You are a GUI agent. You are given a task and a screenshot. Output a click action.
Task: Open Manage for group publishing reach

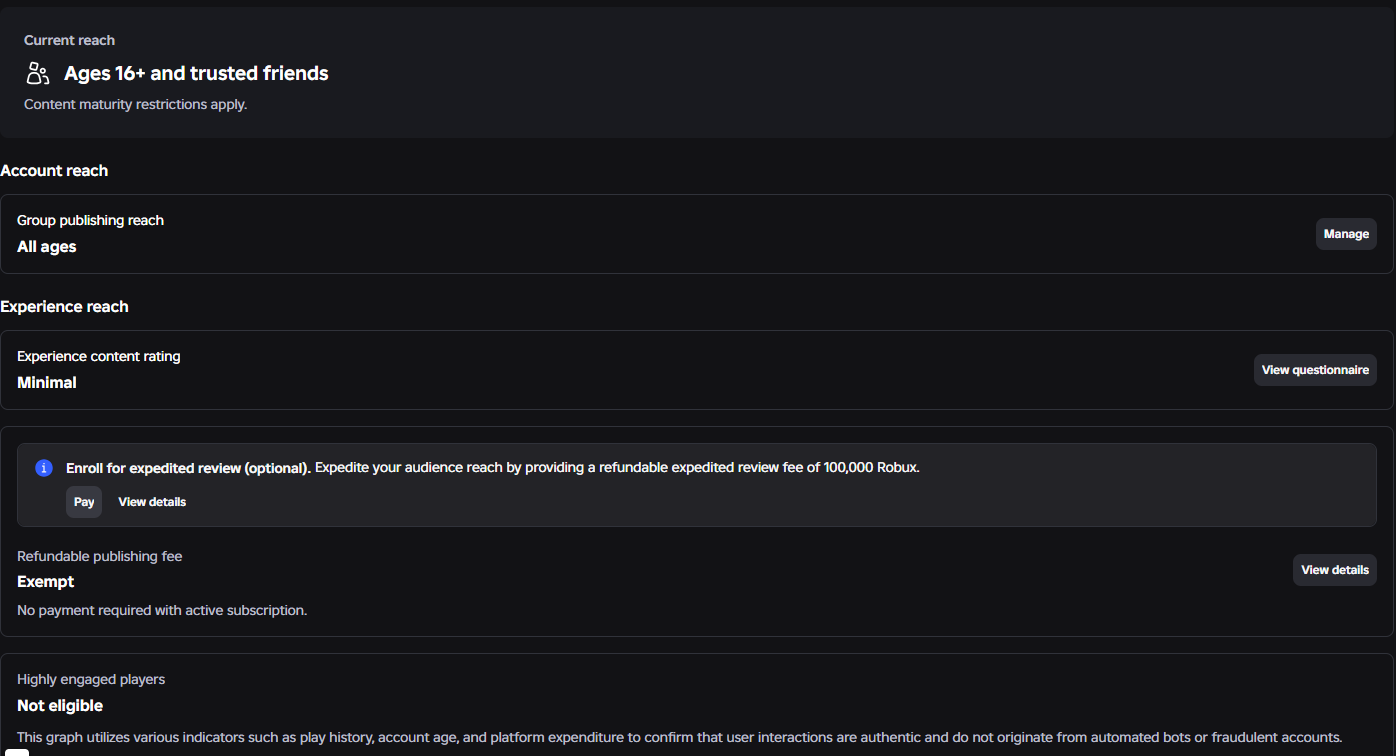pyautogui.click(x=1346, y=234)
